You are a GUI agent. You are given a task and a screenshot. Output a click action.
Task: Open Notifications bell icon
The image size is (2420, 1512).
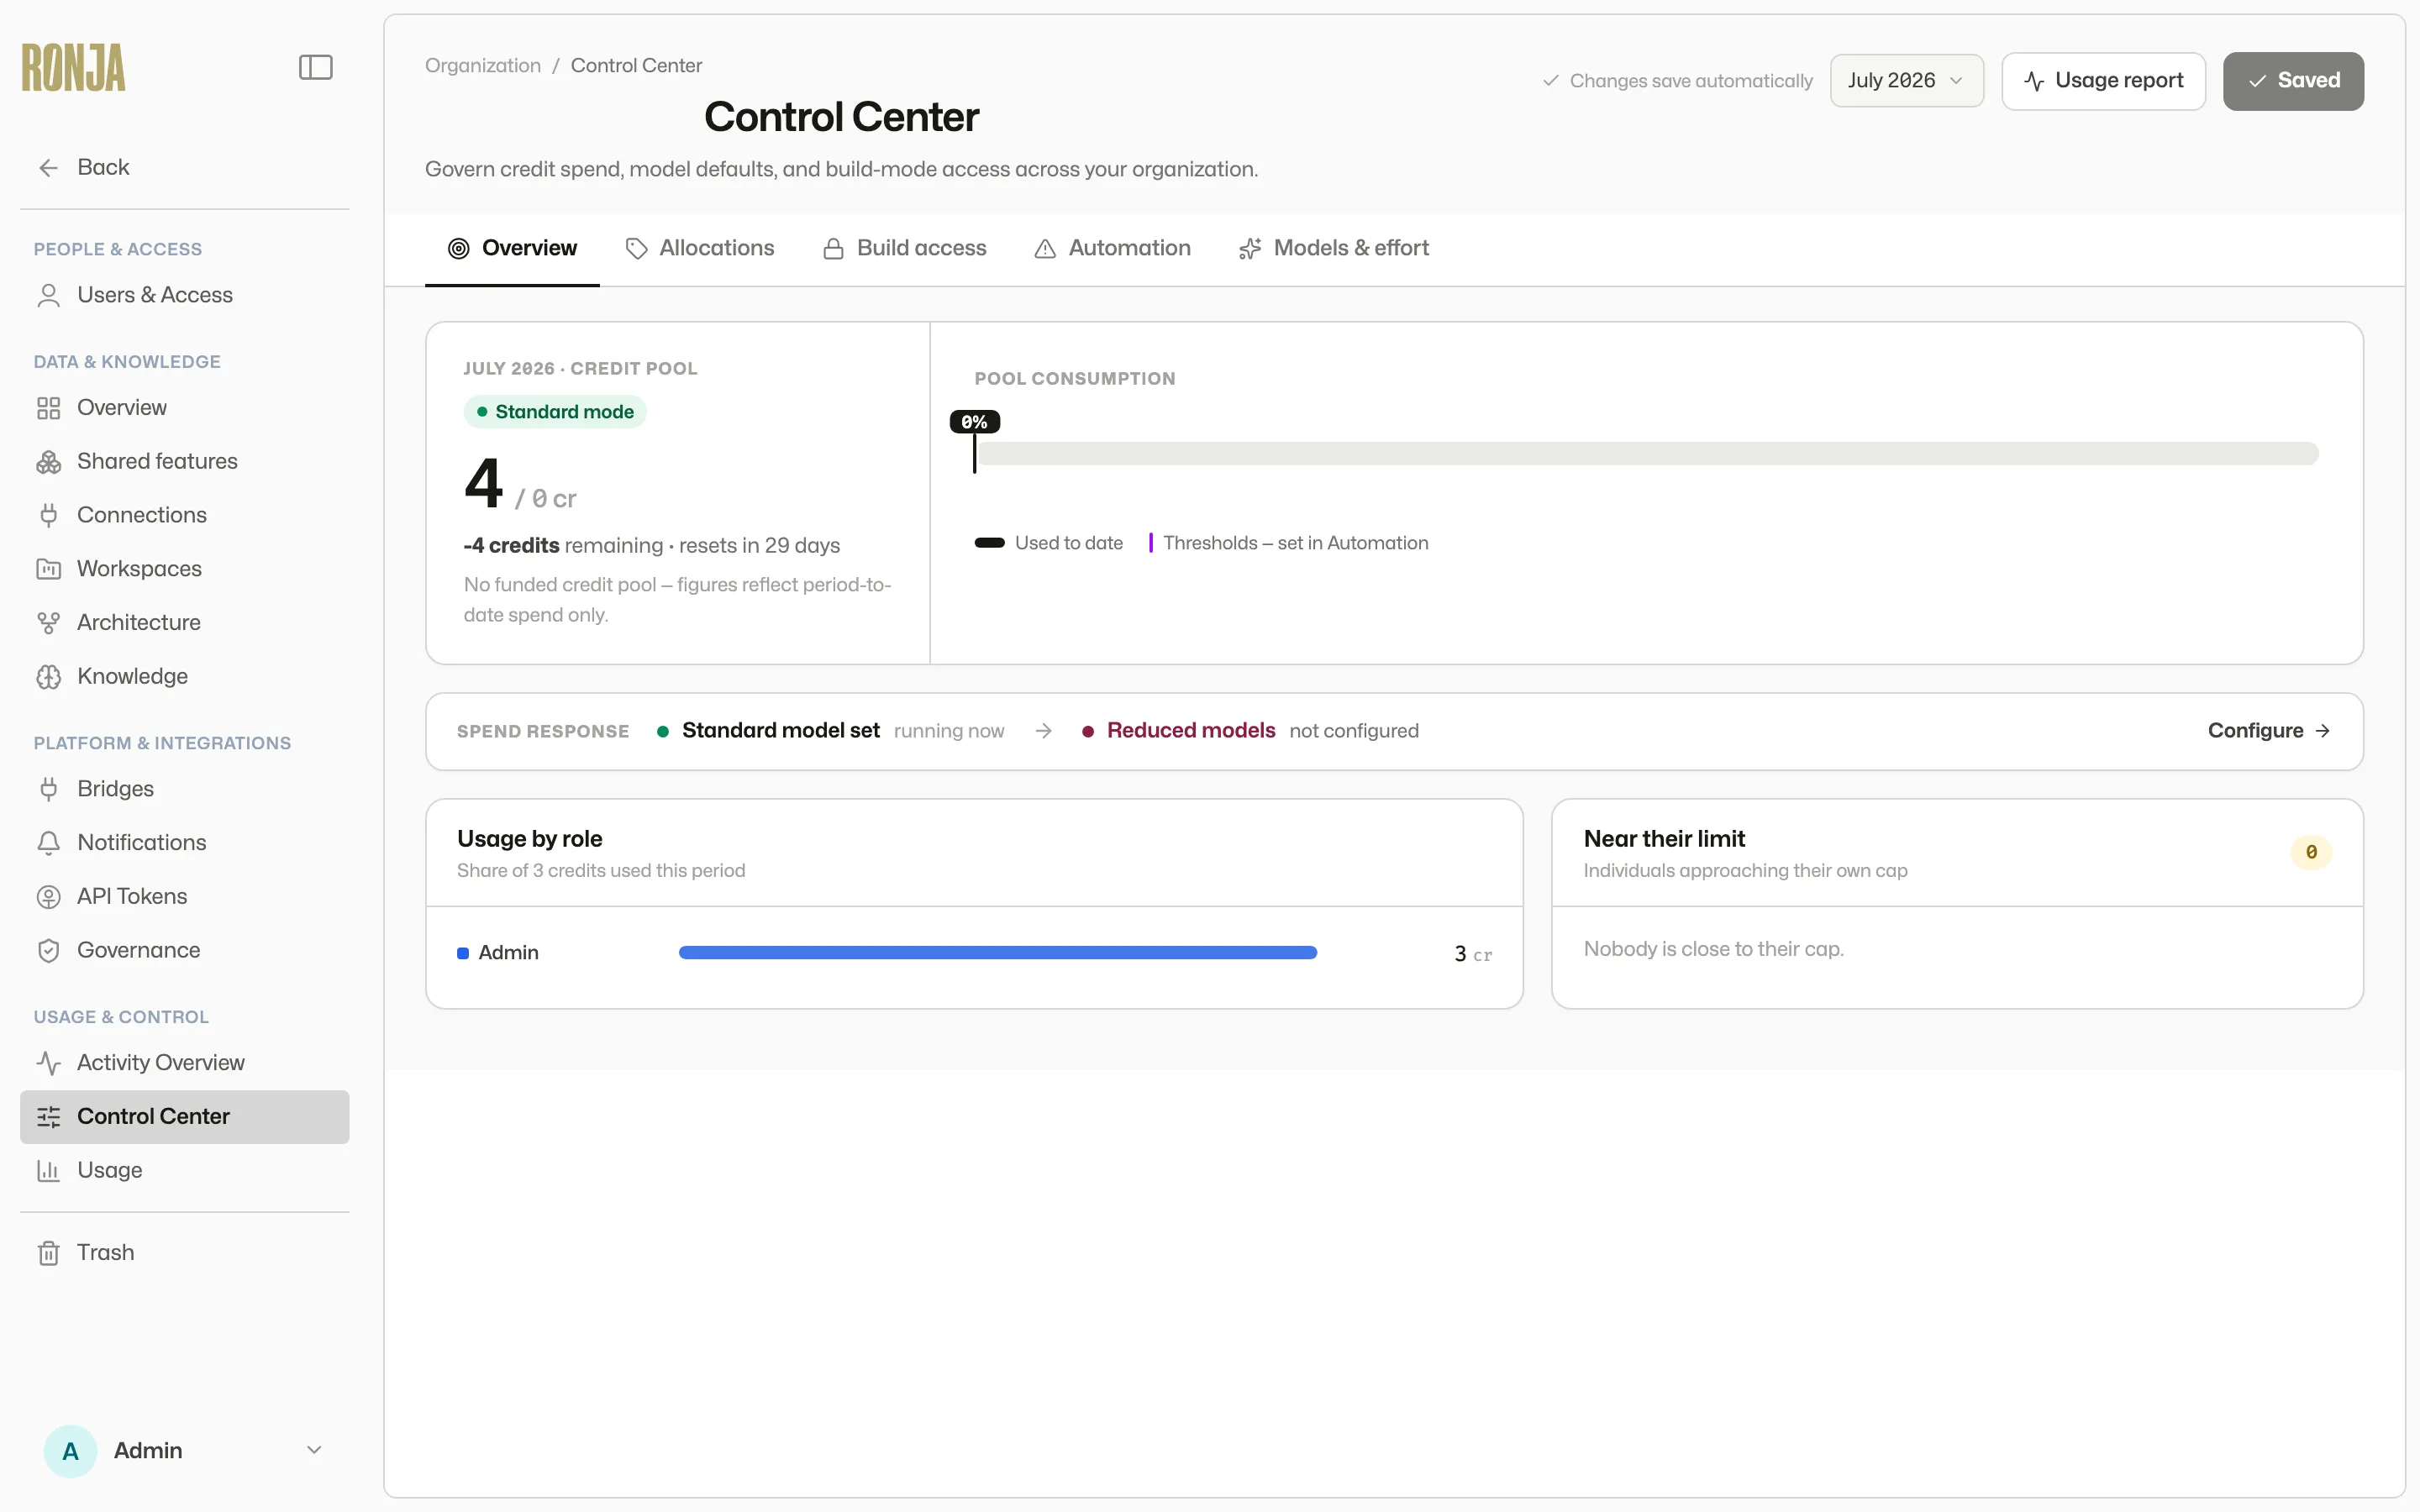click(x=48, y=843)
